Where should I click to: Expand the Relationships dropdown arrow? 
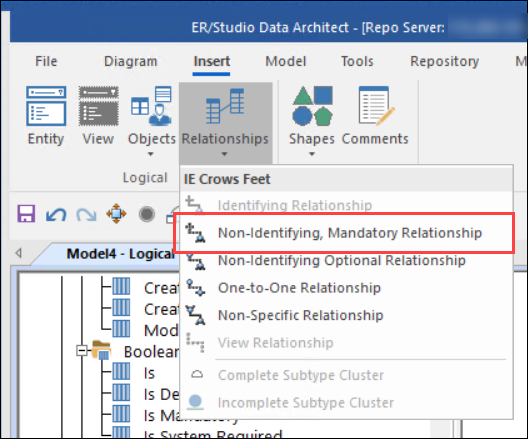(224, 154)
